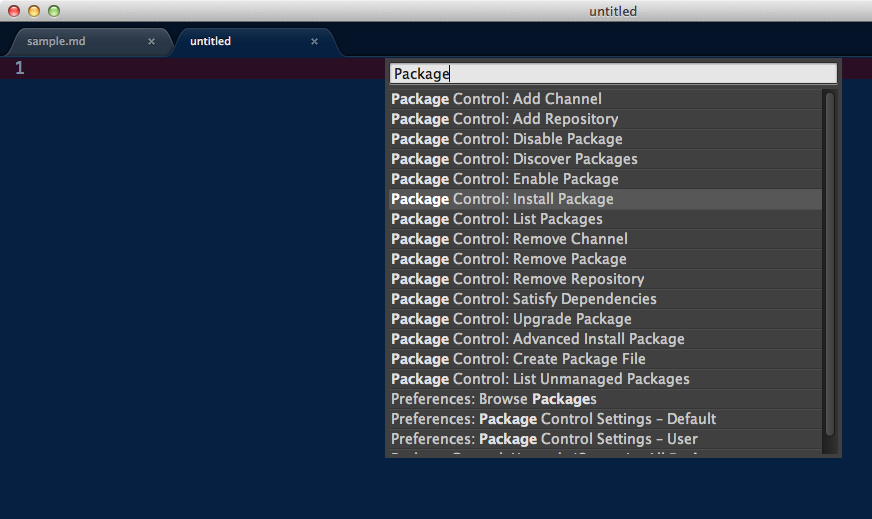The width and height of the screenshot is (872, 519).
Task: Select Package Control: Satisfy Dependencies
Action: 605,299
